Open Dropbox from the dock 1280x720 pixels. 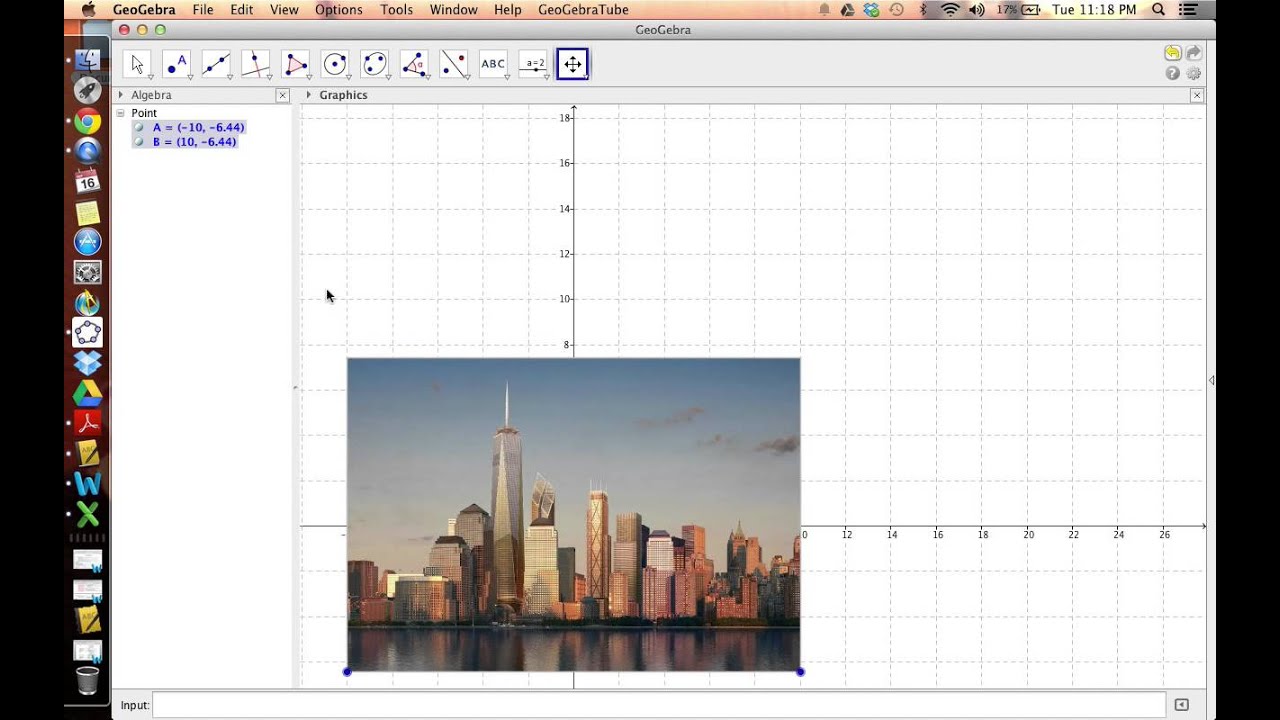pos(88,363)
